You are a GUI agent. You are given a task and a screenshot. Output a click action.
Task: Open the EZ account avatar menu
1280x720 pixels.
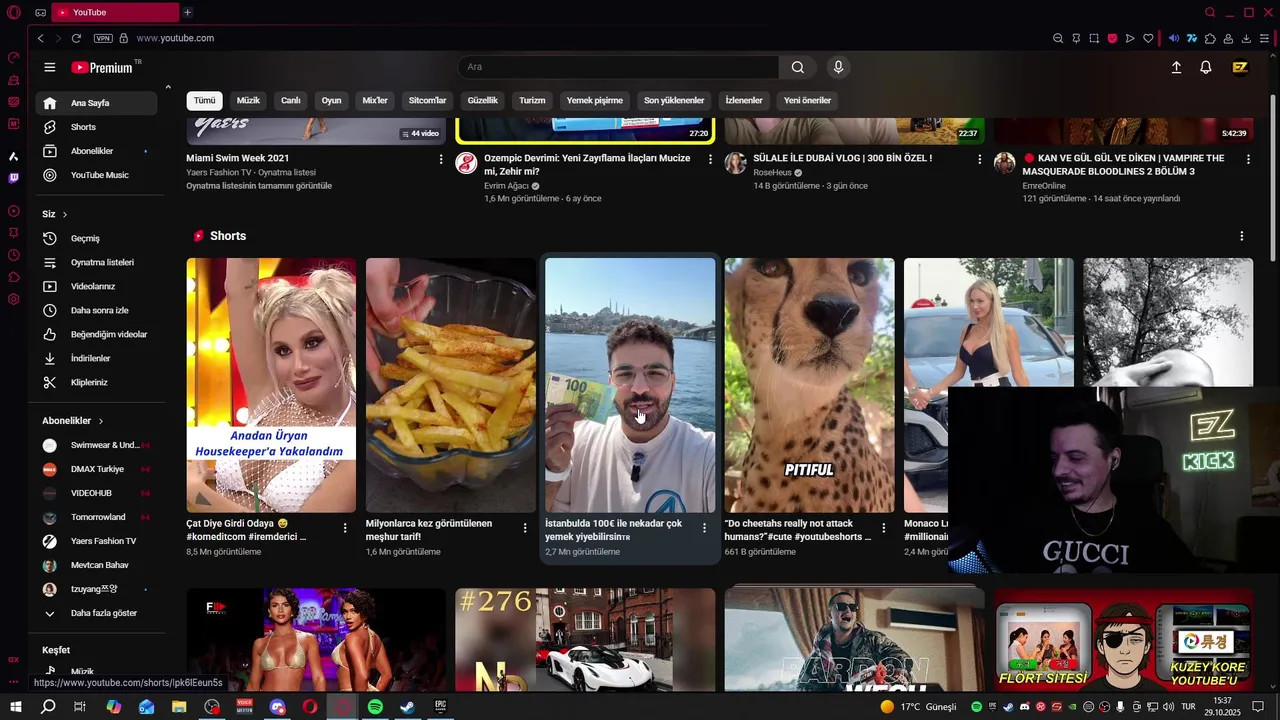[1240, 67]
